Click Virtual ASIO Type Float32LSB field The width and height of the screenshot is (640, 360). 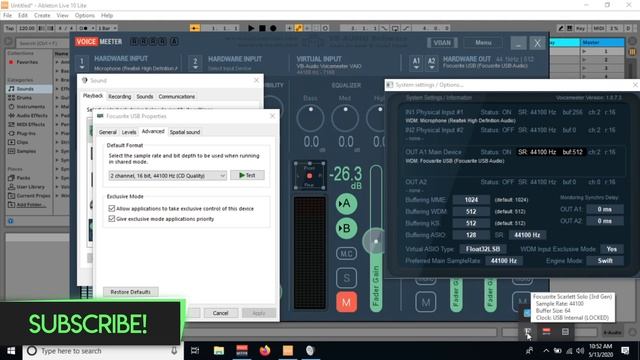tap(483, 249)
